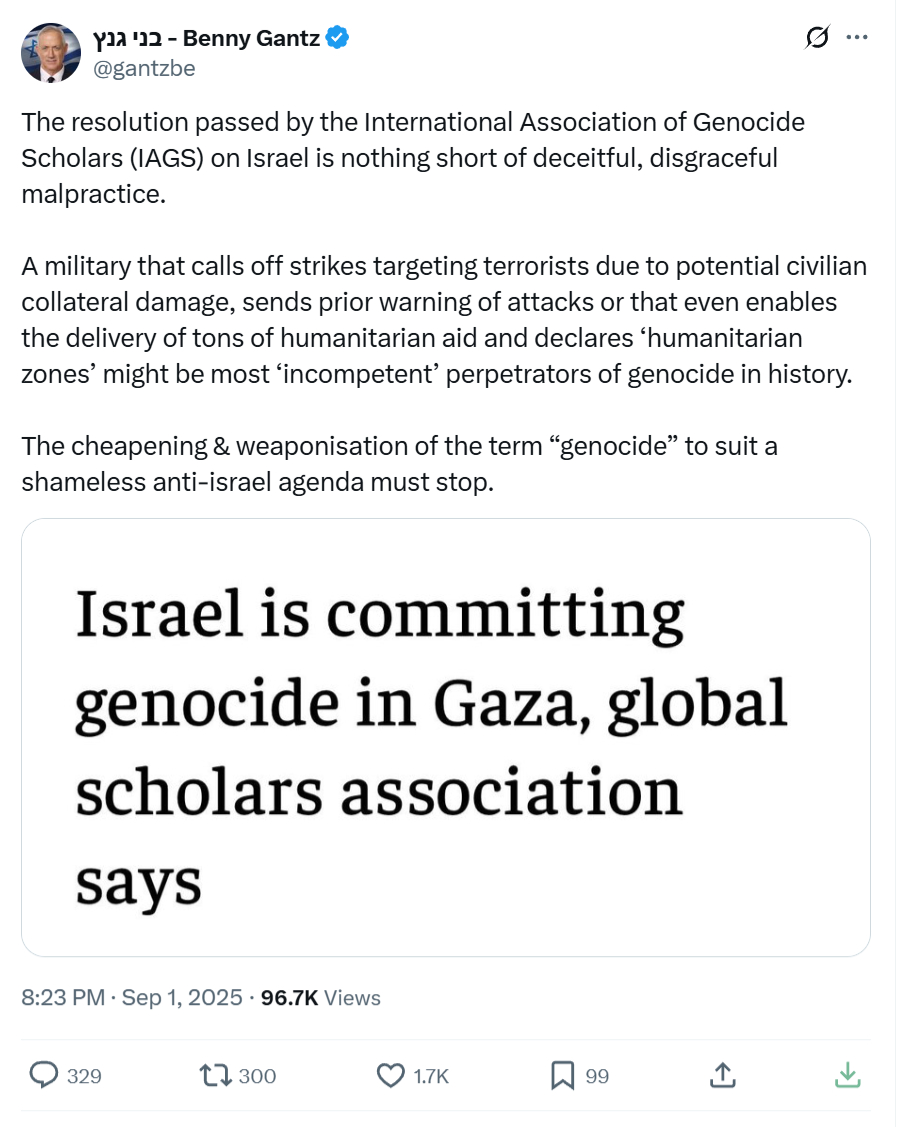Click the green download icon

[x=847, y=1075]
